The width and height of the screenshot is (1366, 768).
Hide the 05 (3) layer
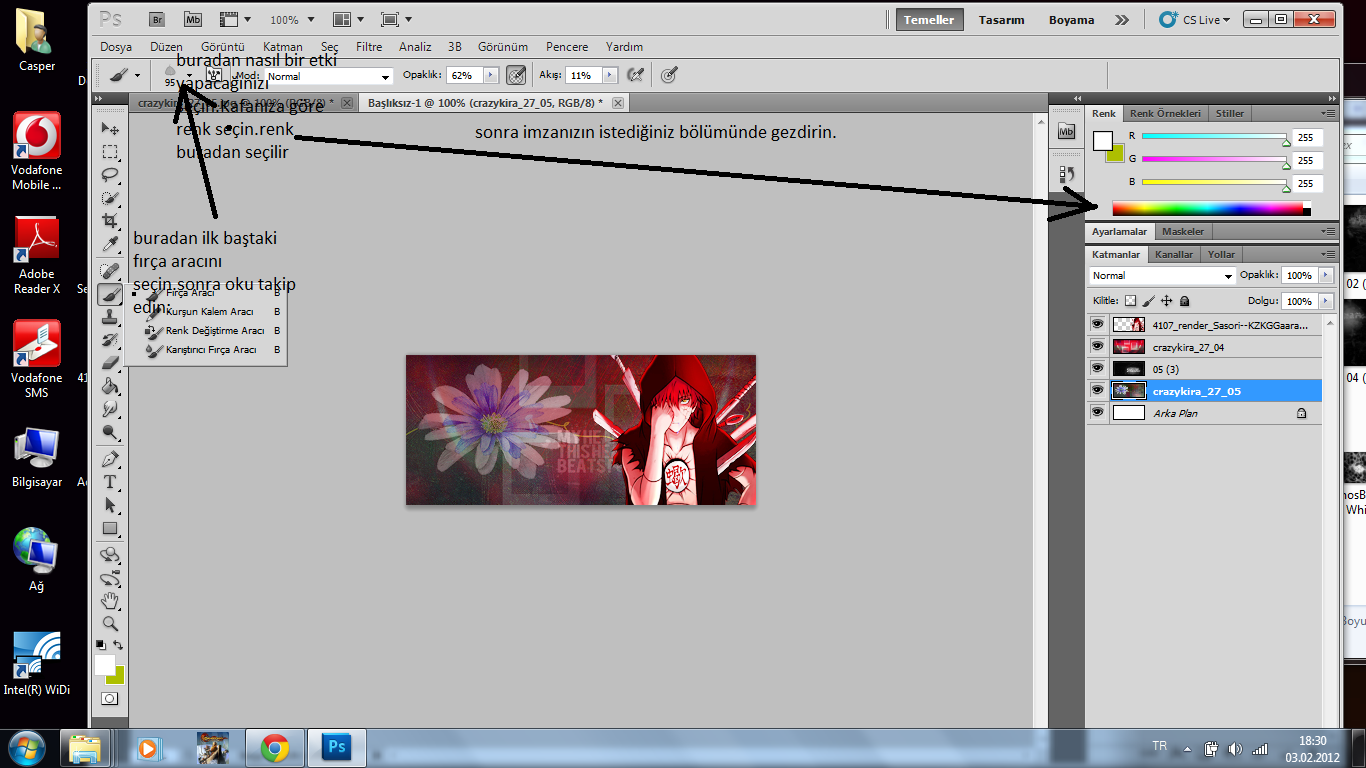tap(1098, 368)
